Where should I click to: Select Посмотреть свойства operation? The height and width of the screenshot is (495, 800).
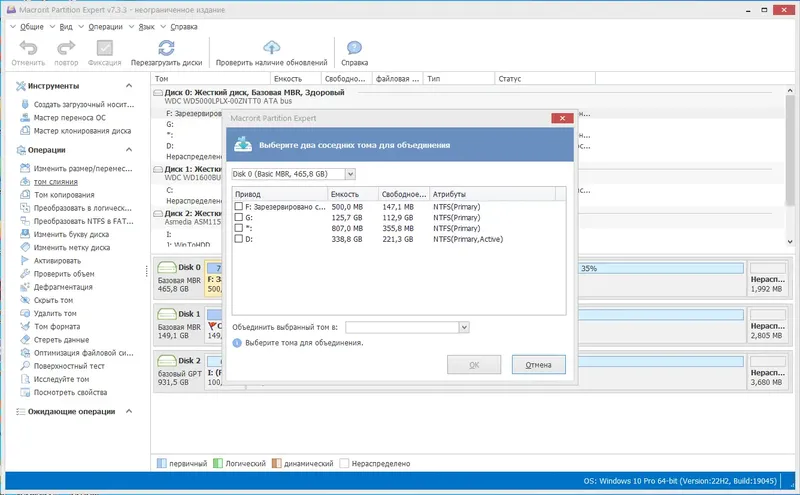pyautogui.click(x=70, y=392)
